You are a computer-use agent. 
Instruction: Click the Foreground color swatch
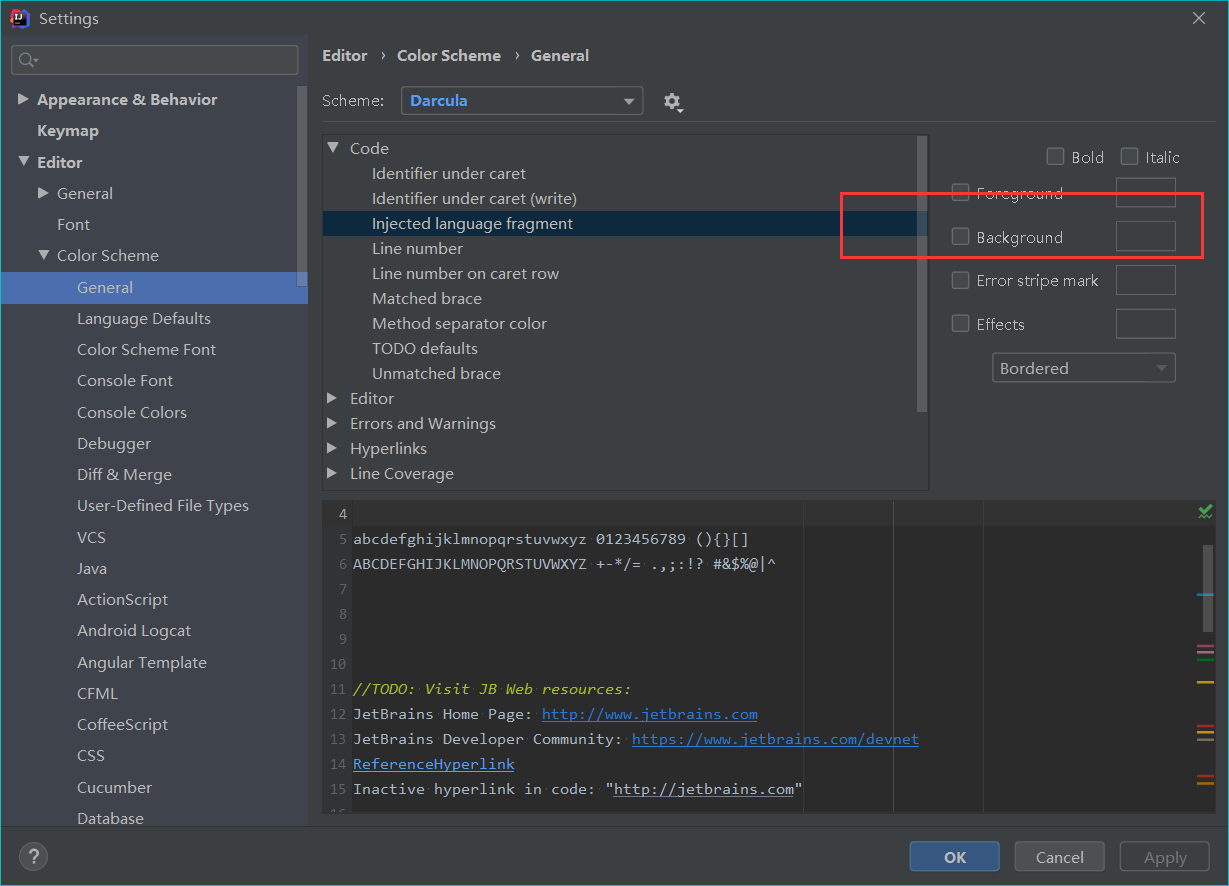pos(1145,192)
